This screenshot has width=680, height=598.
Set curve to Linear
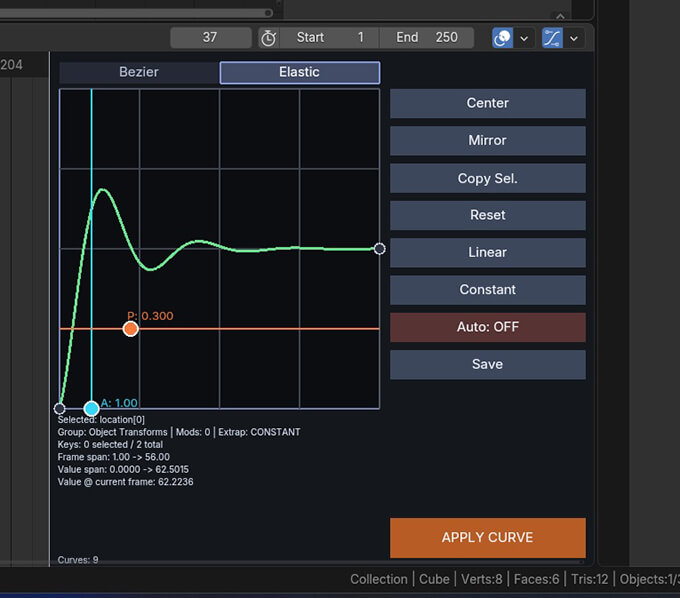(x=487, y=252)
